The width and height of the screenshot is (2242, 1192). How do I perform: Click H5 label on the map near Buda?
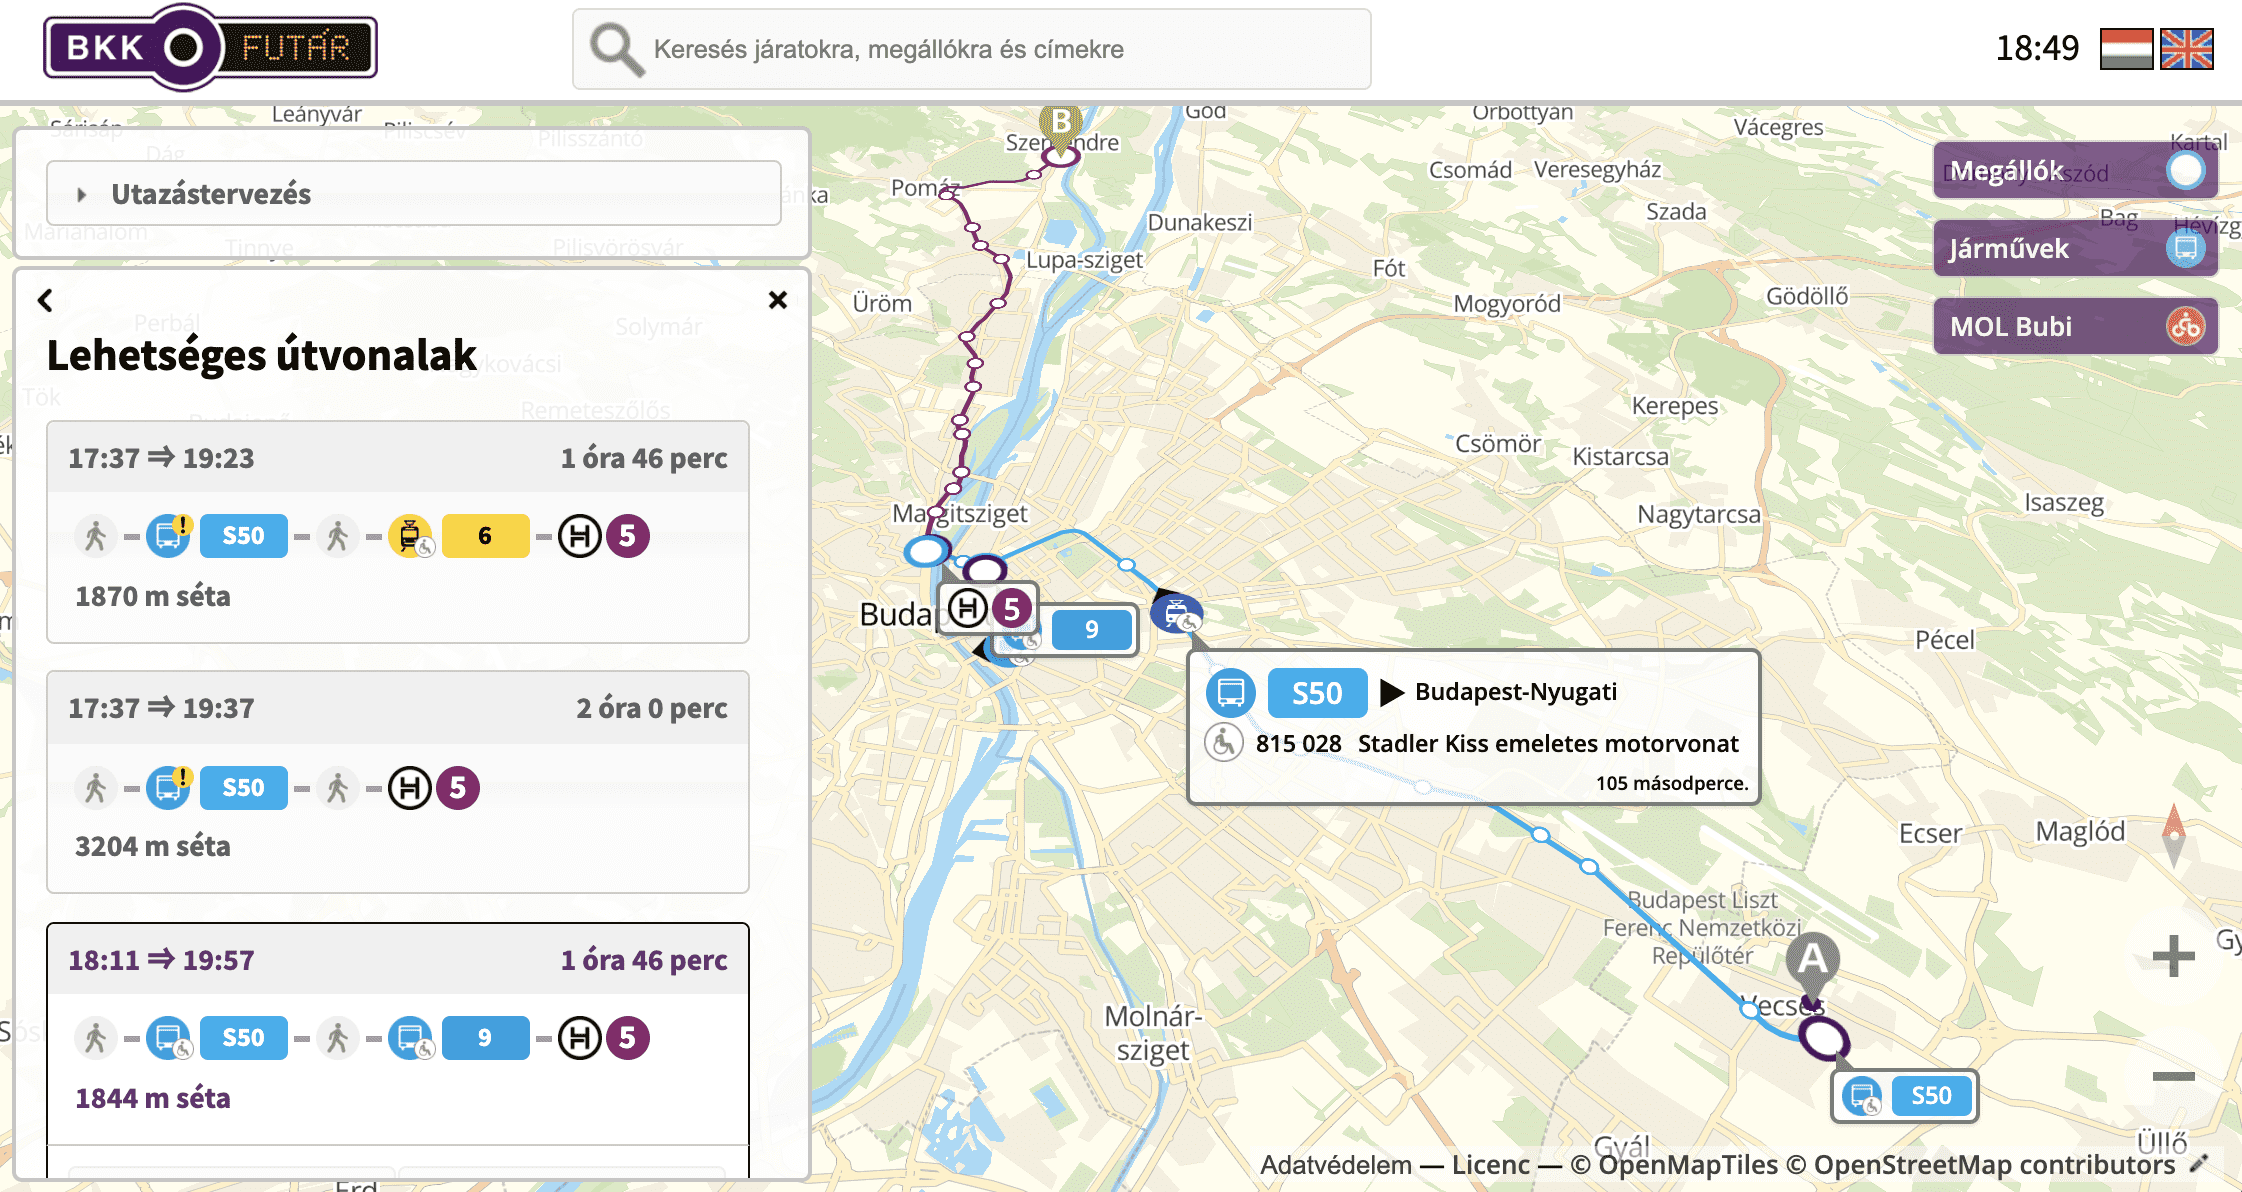[989, 608]
